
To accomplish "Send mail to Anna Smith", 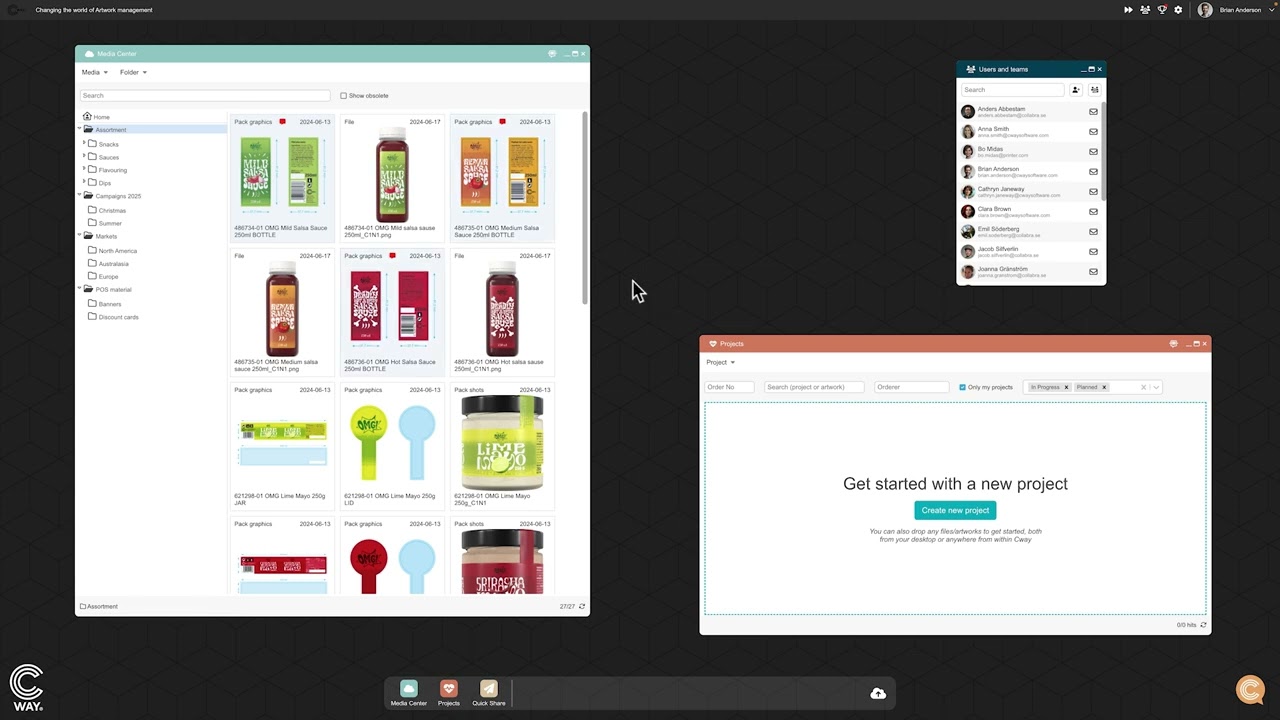I will 1093,132.
